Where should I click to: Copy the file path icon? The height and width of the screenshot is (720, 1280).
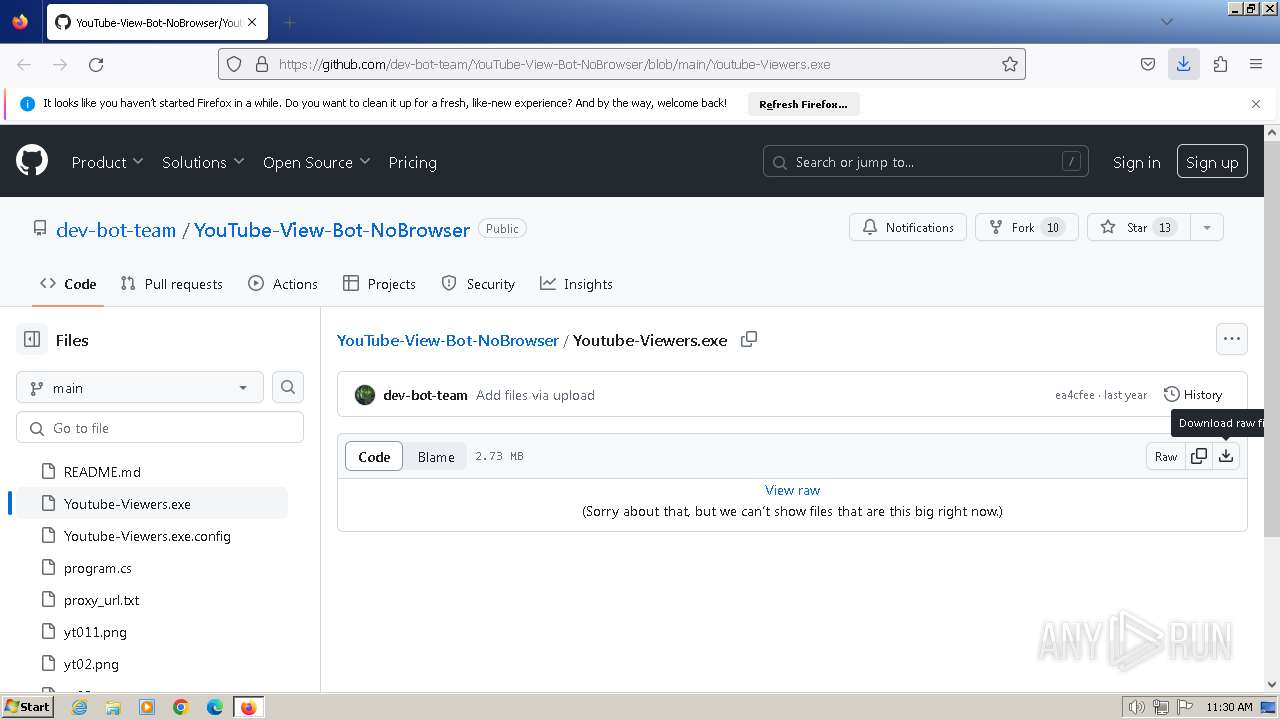click(x=749, y=340)
